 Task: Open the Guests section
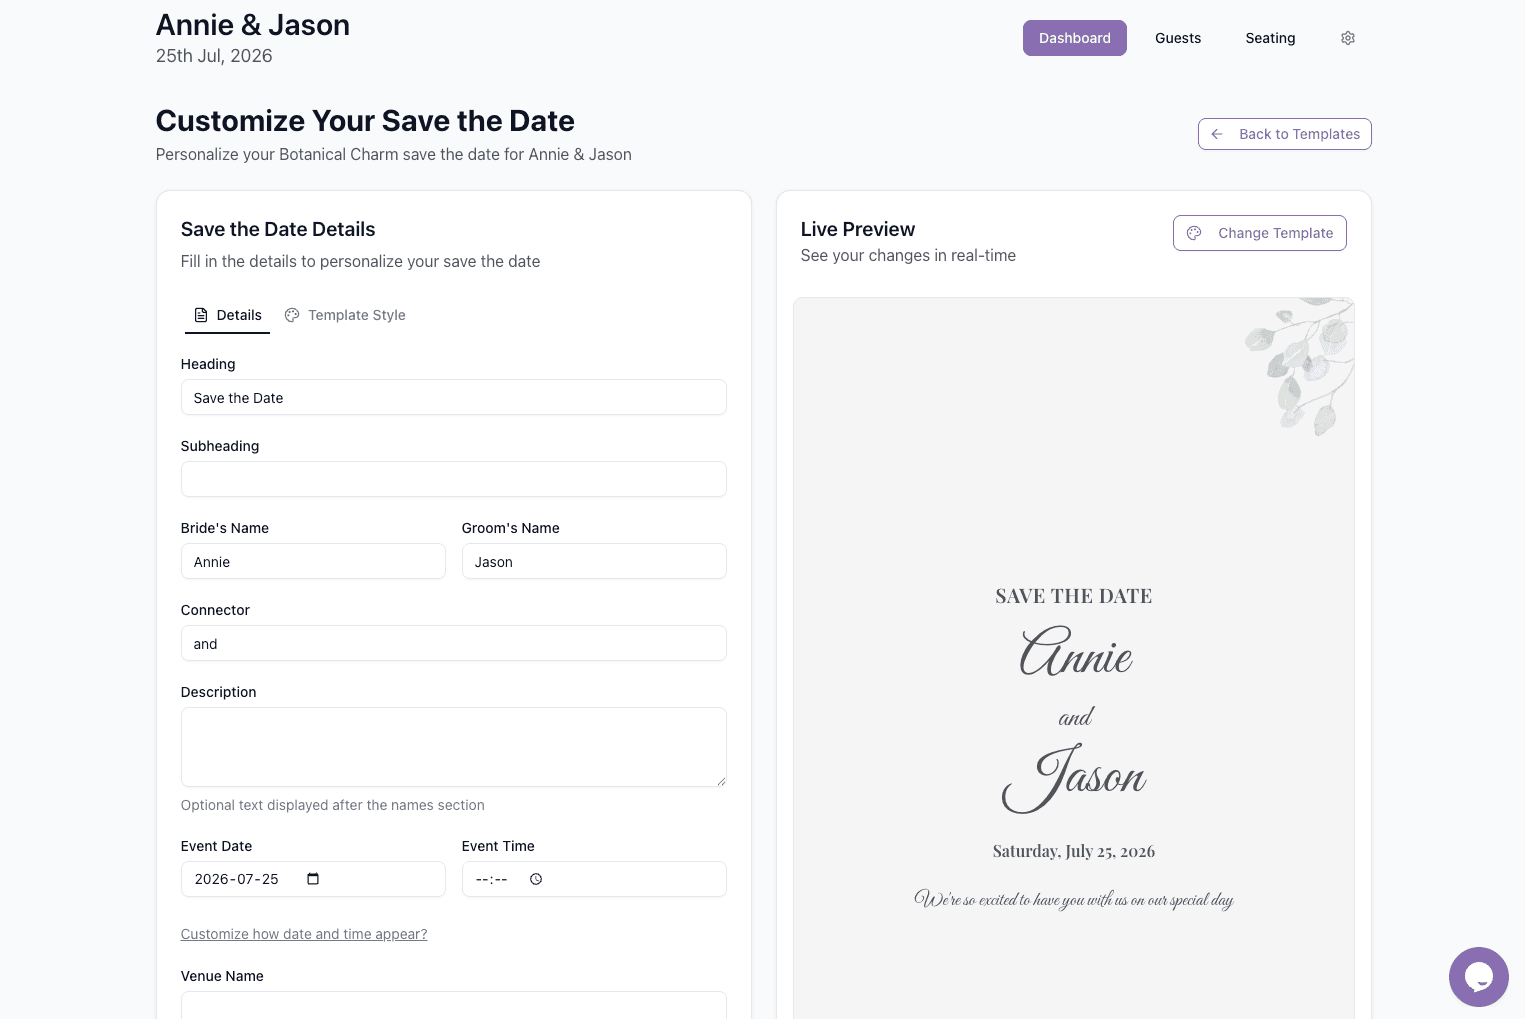(1177, 37)
